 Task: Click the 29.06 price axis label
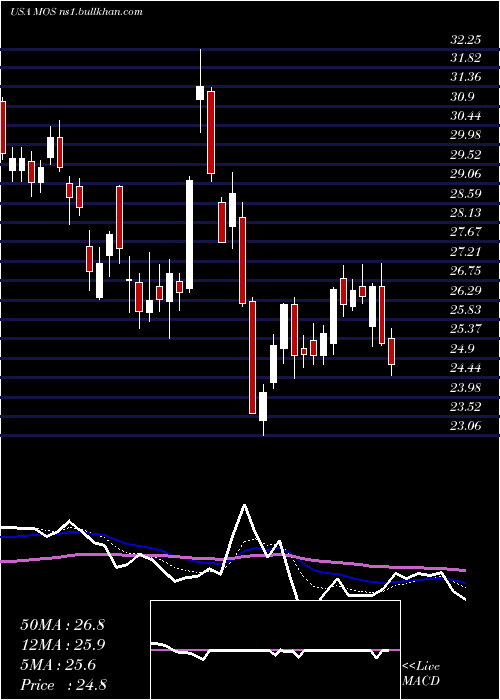click(x=466, y=174)
